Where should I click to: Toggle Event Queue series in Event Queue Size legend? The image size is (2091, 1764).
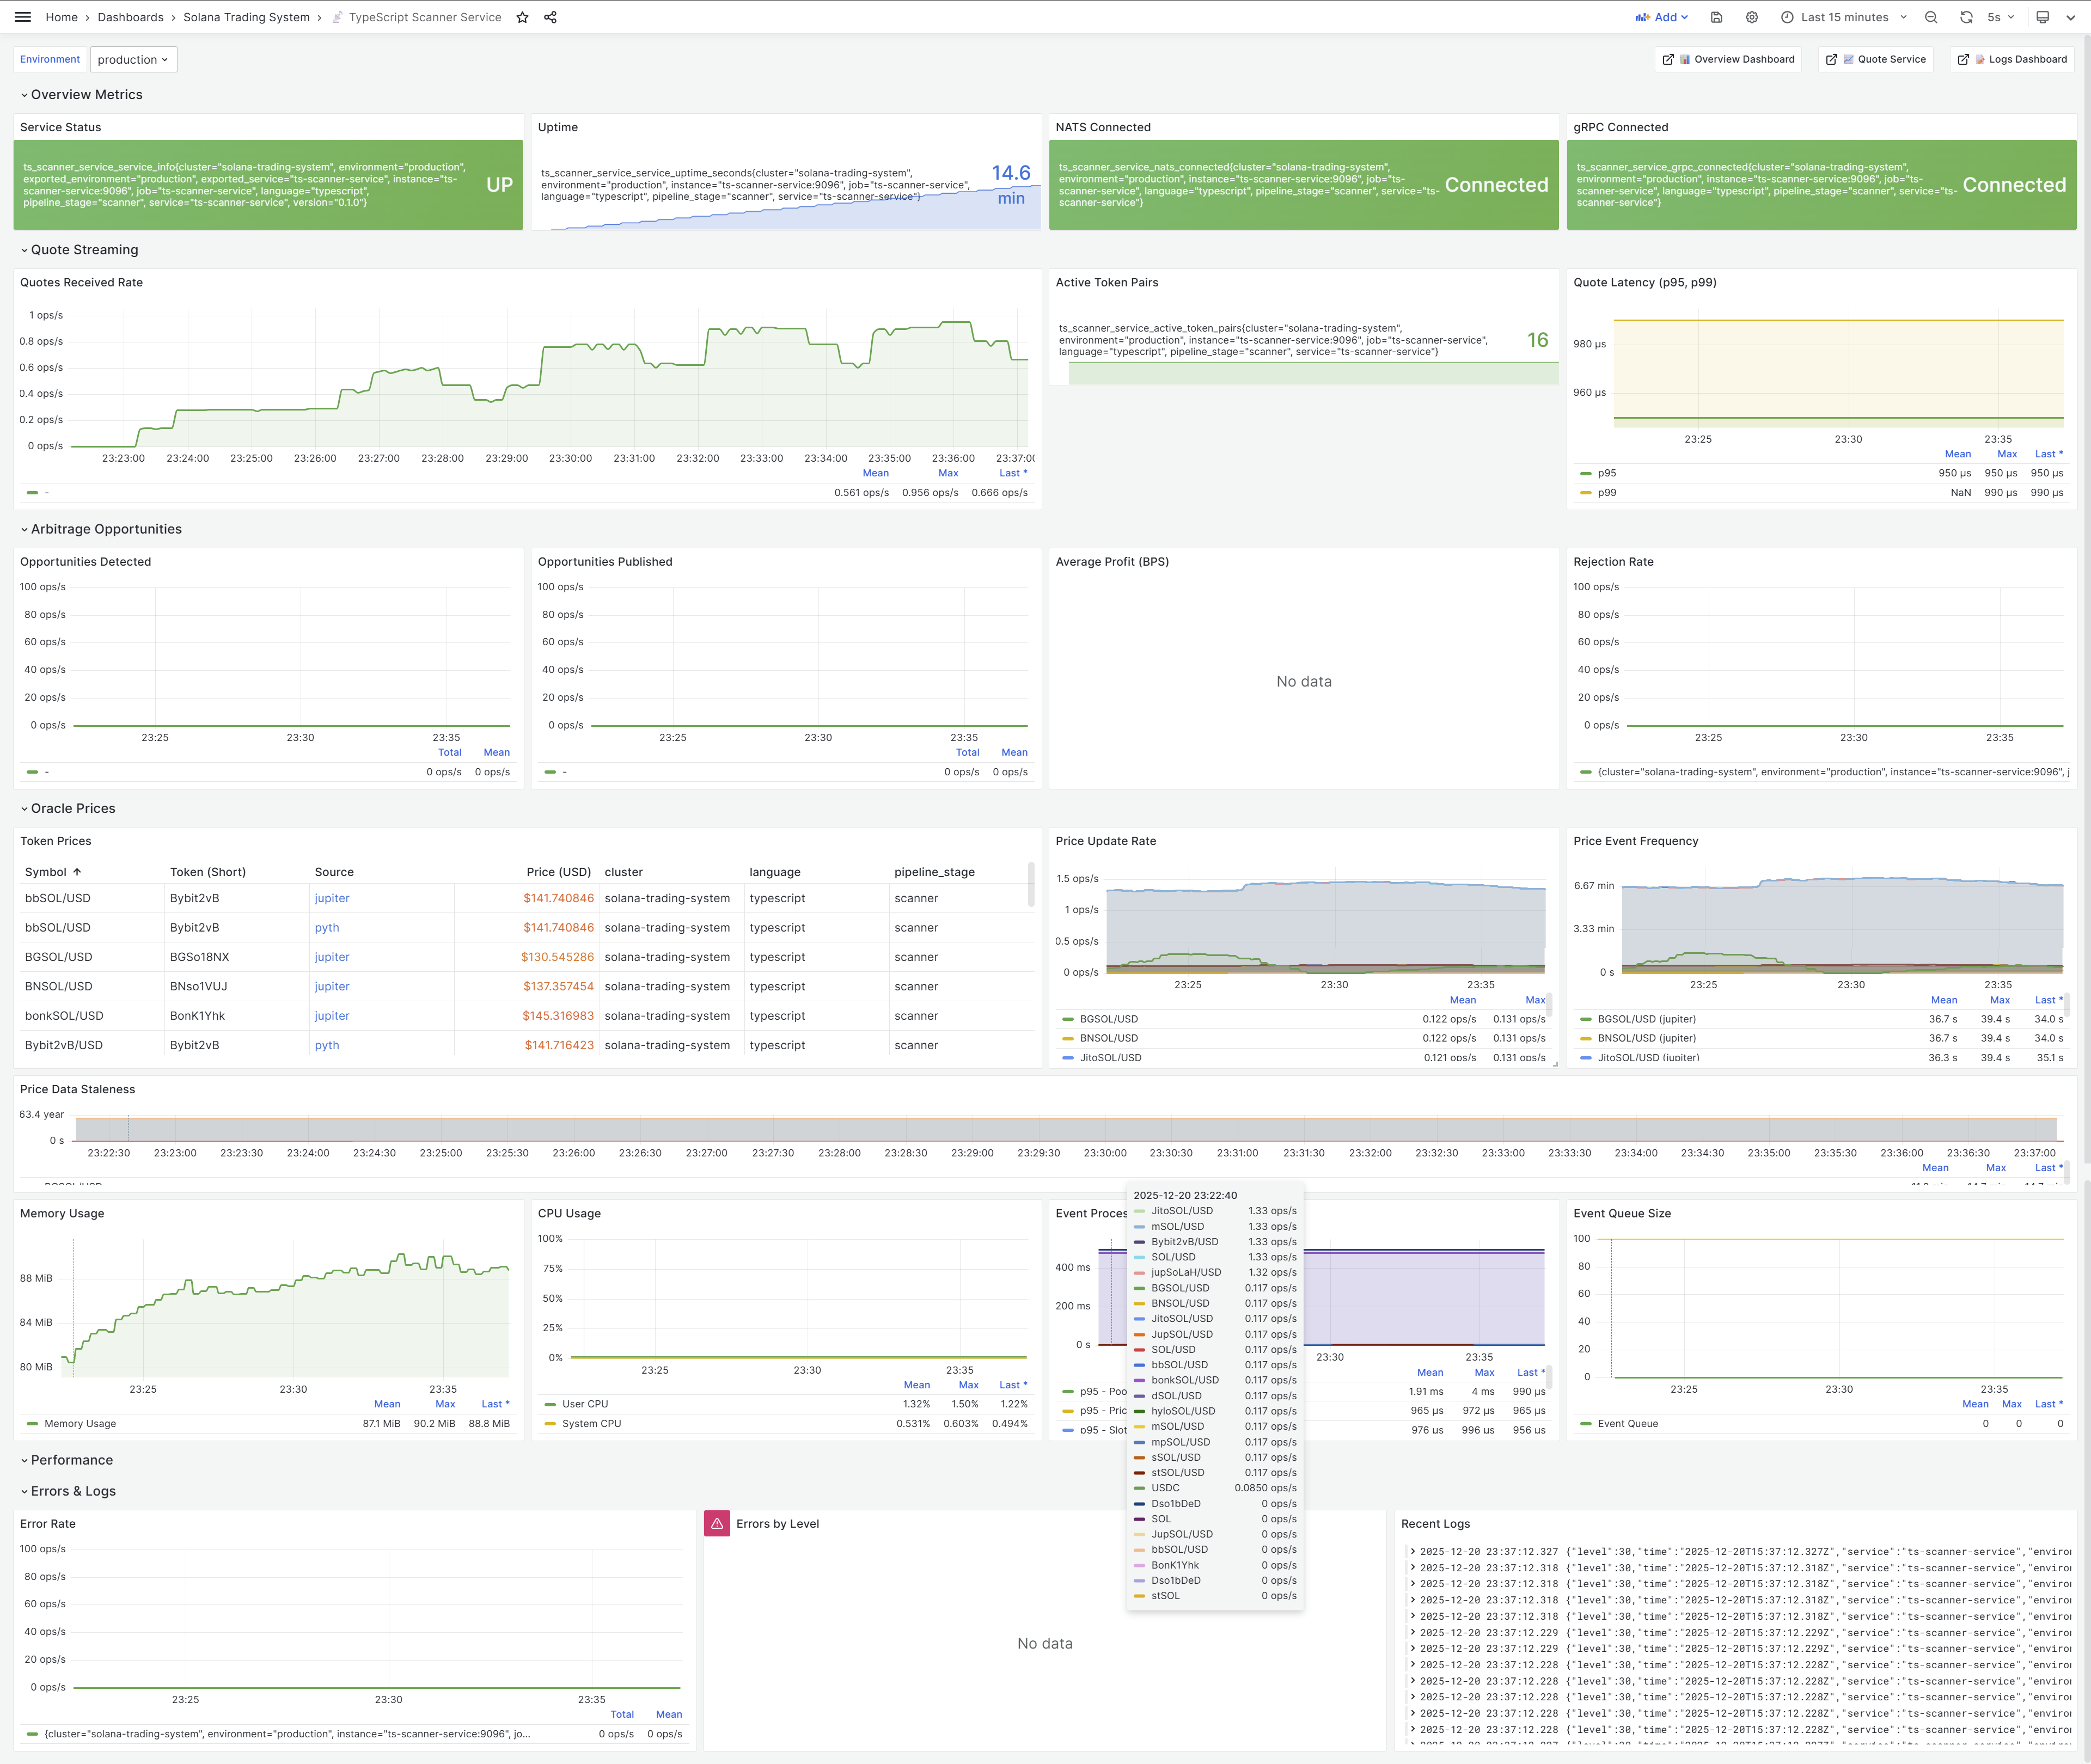(x=1628, y=1423)
